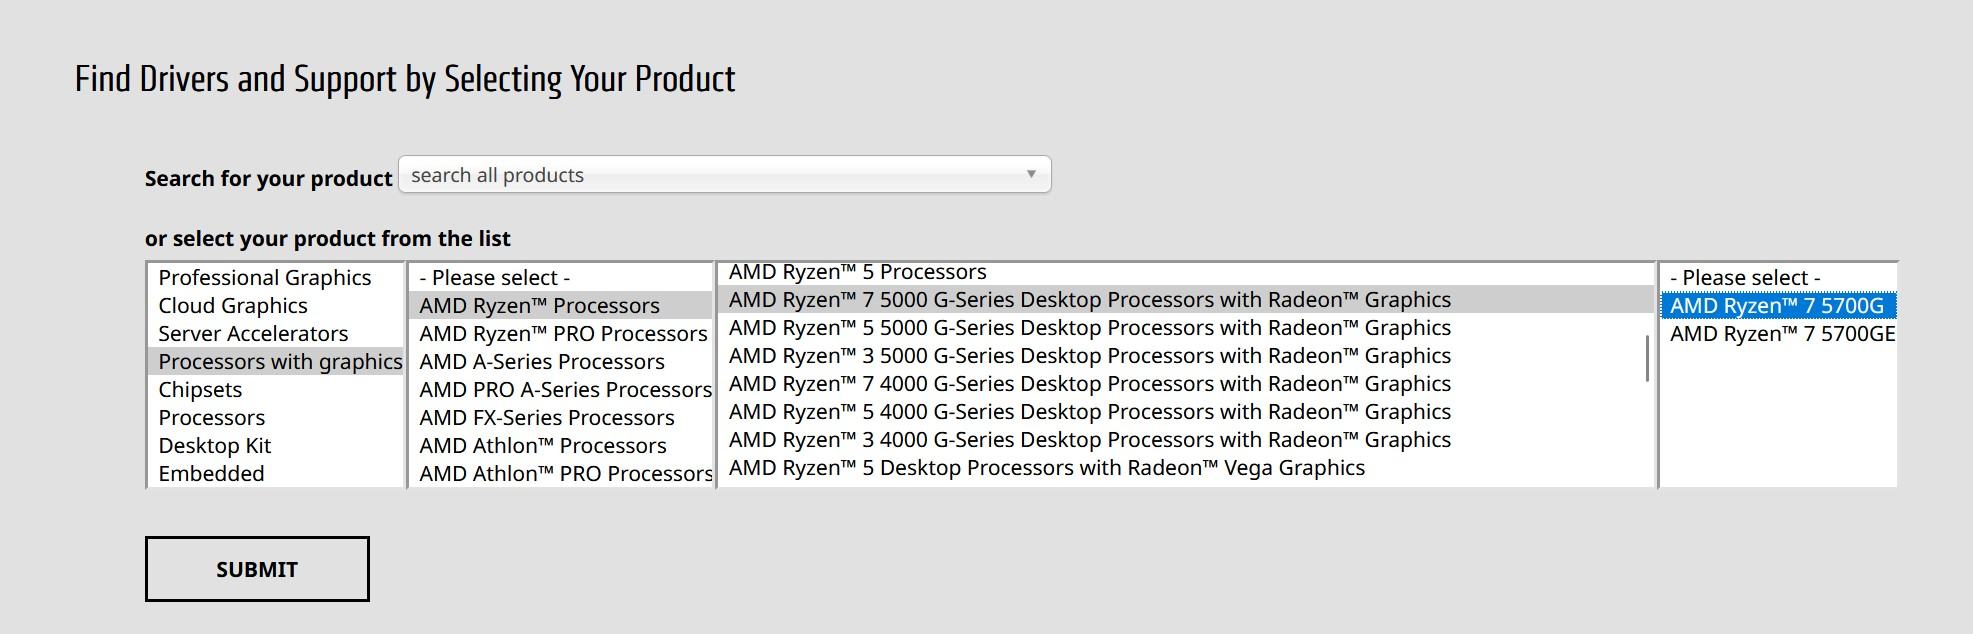Click the series list scrollbar thumb
Image resolution: width=1973 pixels, height=634 pixels.
1647,358
